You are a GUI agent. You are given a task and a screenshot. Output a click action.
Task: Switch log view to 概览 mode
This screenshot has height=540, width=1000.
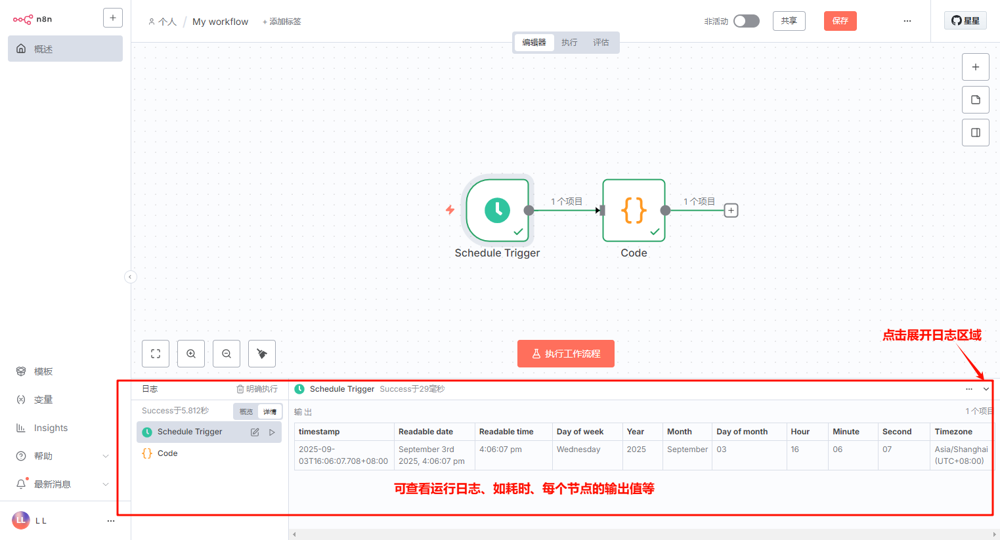click(x=246, y=411)
